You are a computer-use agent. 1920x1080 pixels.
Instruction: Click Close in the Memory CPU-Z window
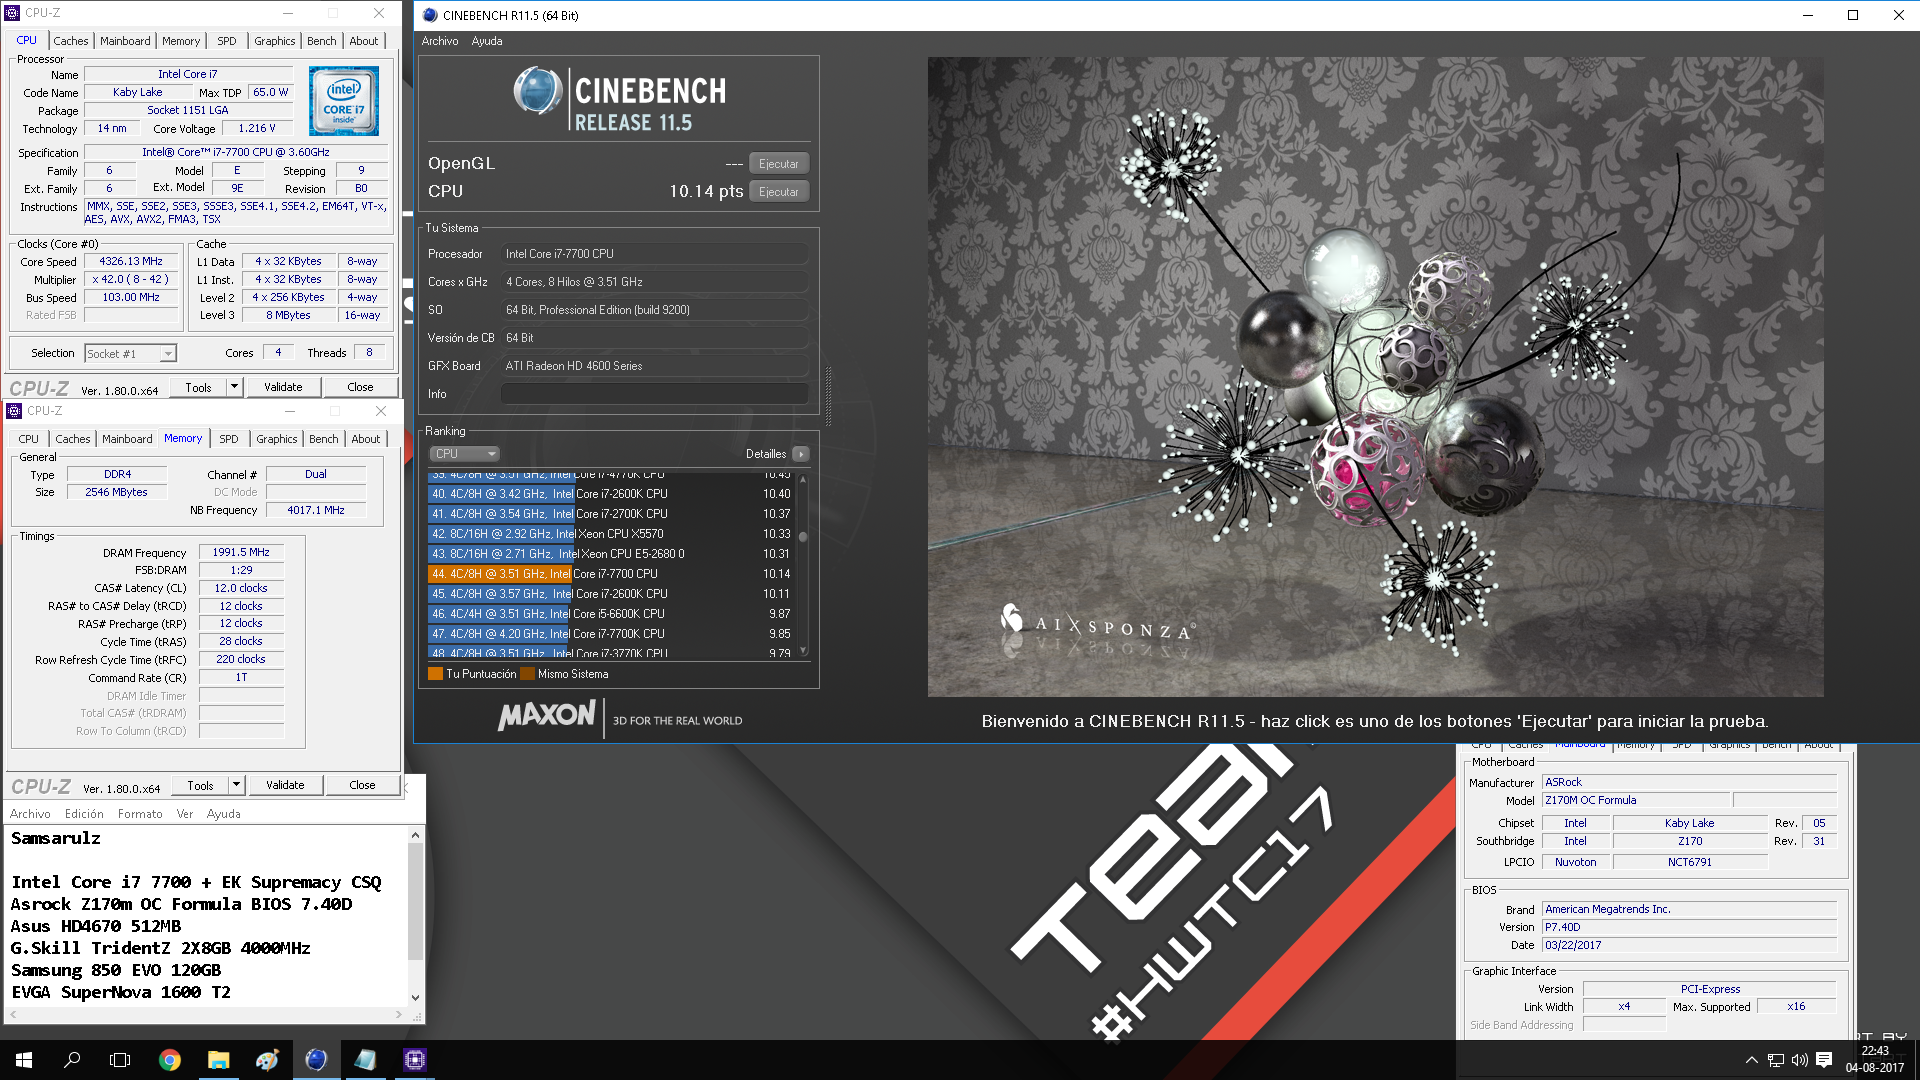(x=362, y=785)
